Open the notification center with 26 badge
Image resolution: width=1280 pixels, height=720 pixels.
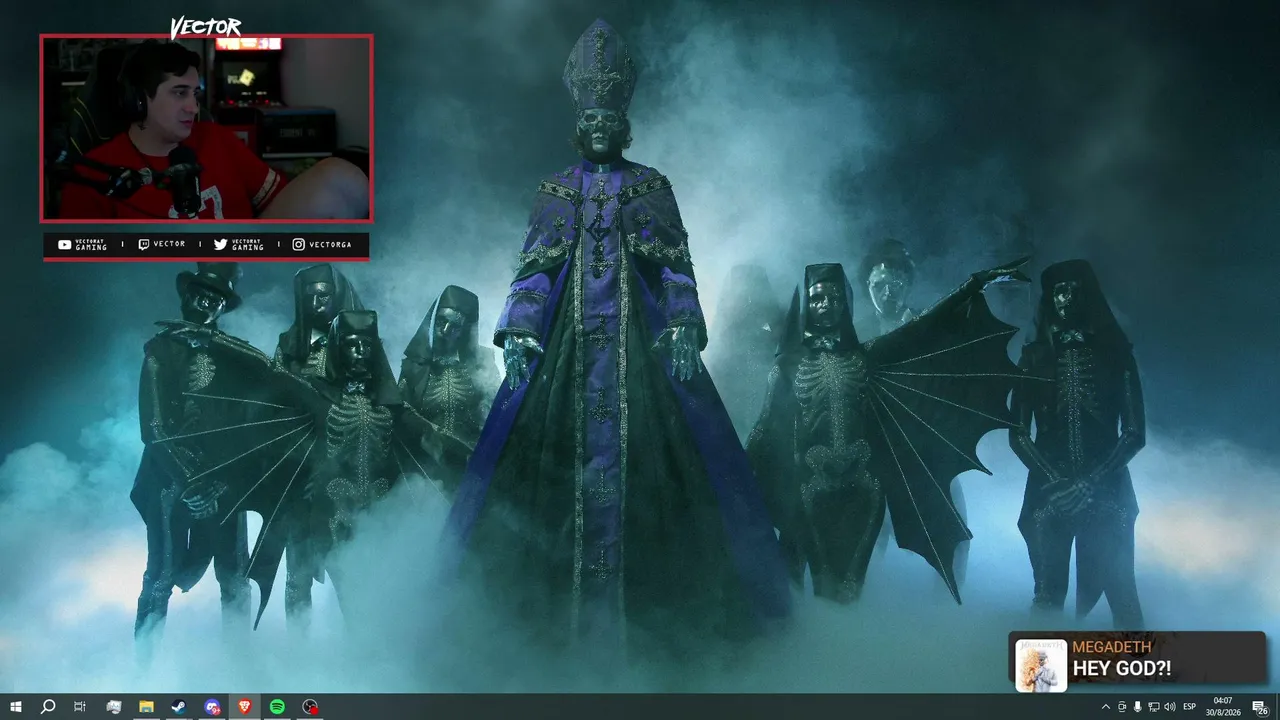[x=1260, y=707]
